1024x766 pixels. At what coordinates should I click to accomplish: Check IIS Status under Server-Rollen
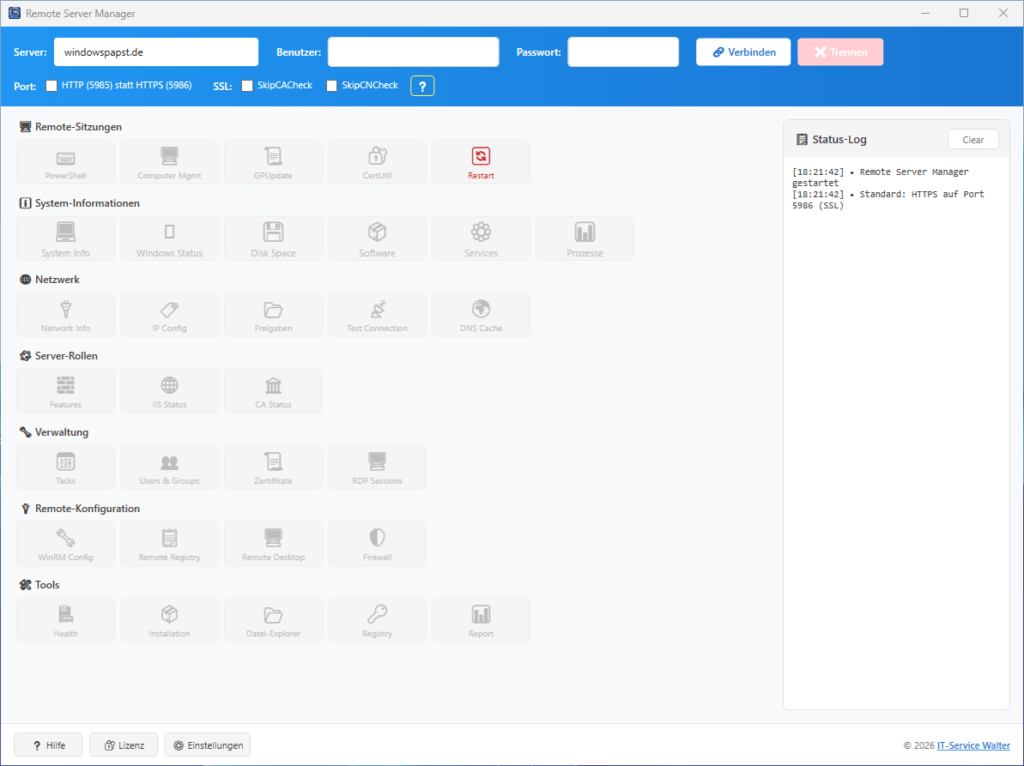(169, 390)
